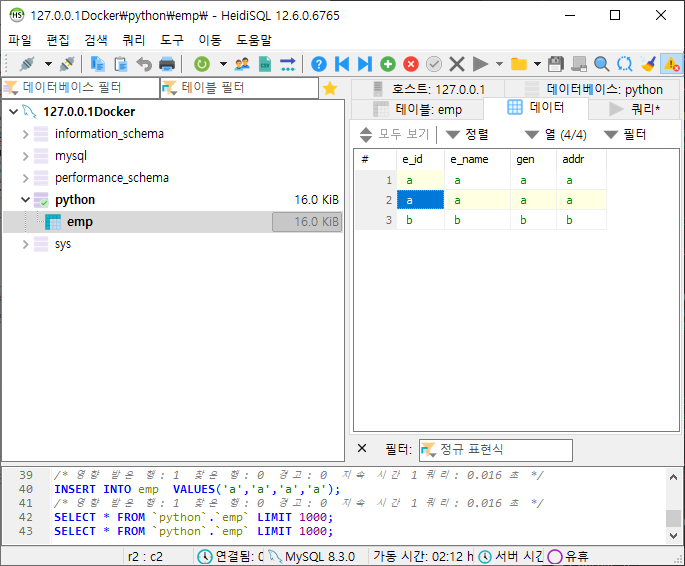Screen dimensions: 685x566
Task: Collapse the 127.0.0.1Docker session node
Action: [14, 112]
